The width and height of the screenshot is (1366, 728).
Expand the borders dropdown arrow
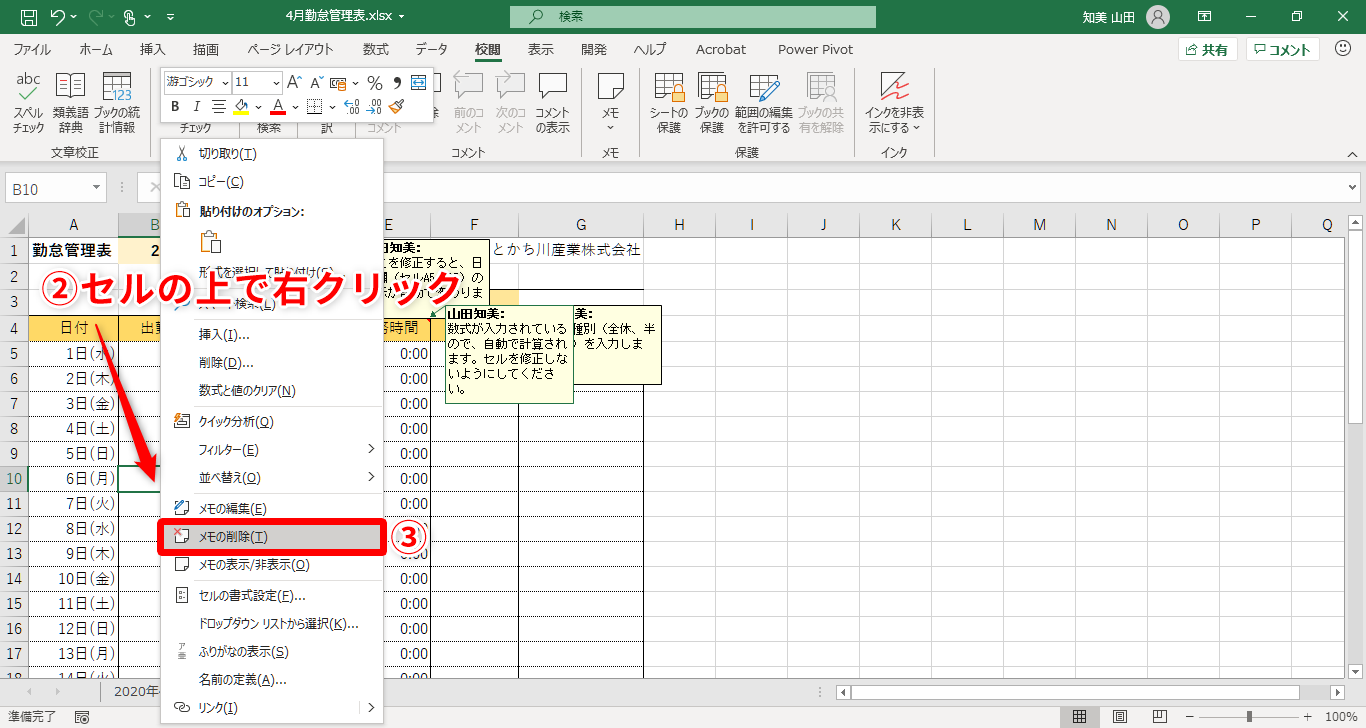332,107
